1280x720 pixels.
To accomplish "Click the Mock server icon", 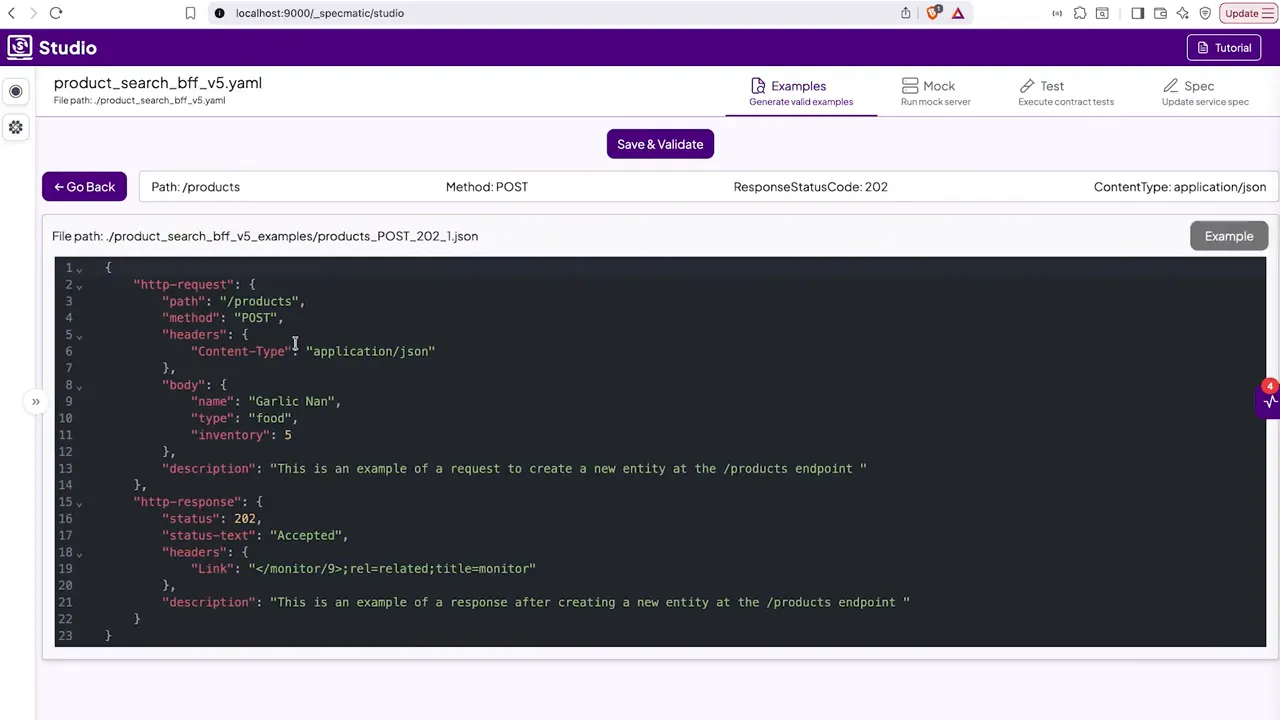I will pos(910,86).
